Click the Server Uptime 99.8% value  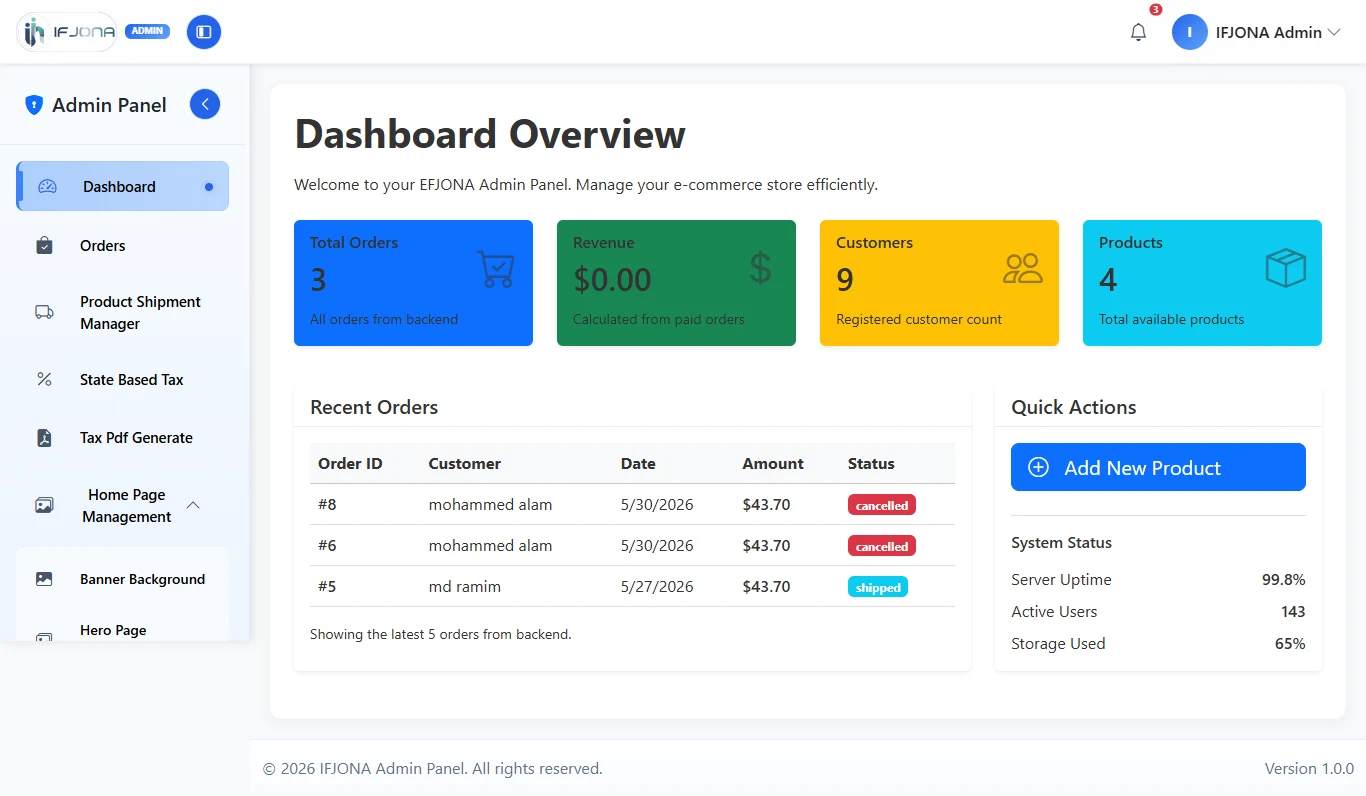(1283, 579)
